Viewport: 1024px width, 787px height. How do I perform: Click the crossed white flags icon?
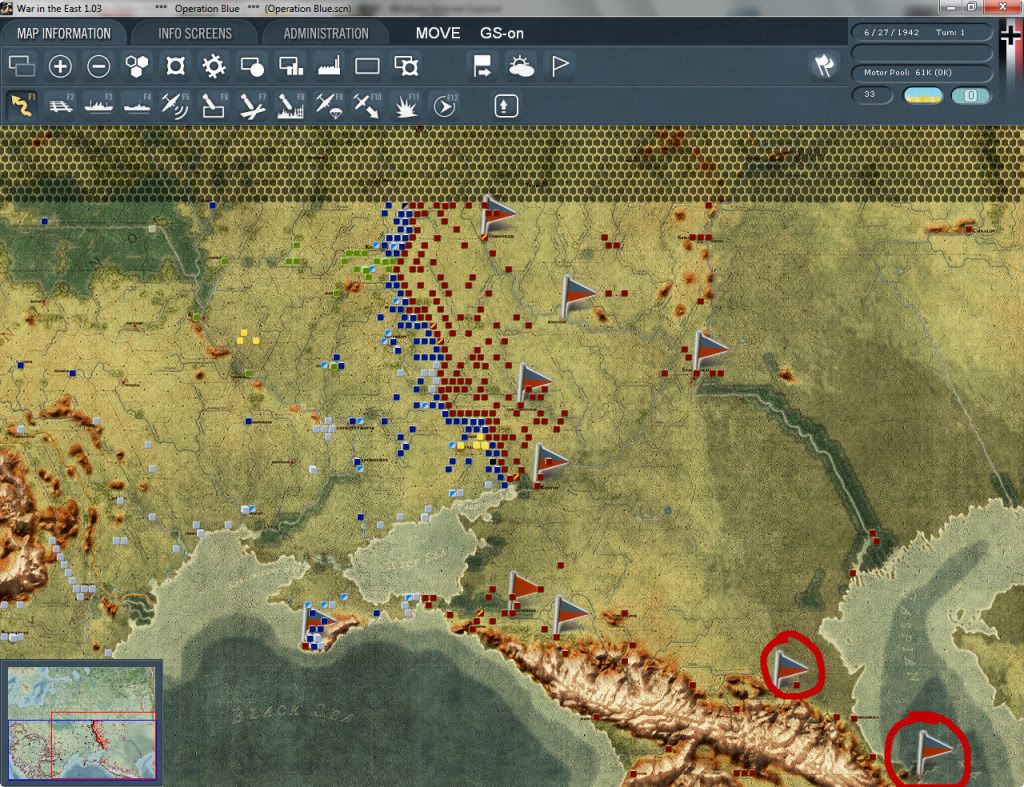coord(824,65)
